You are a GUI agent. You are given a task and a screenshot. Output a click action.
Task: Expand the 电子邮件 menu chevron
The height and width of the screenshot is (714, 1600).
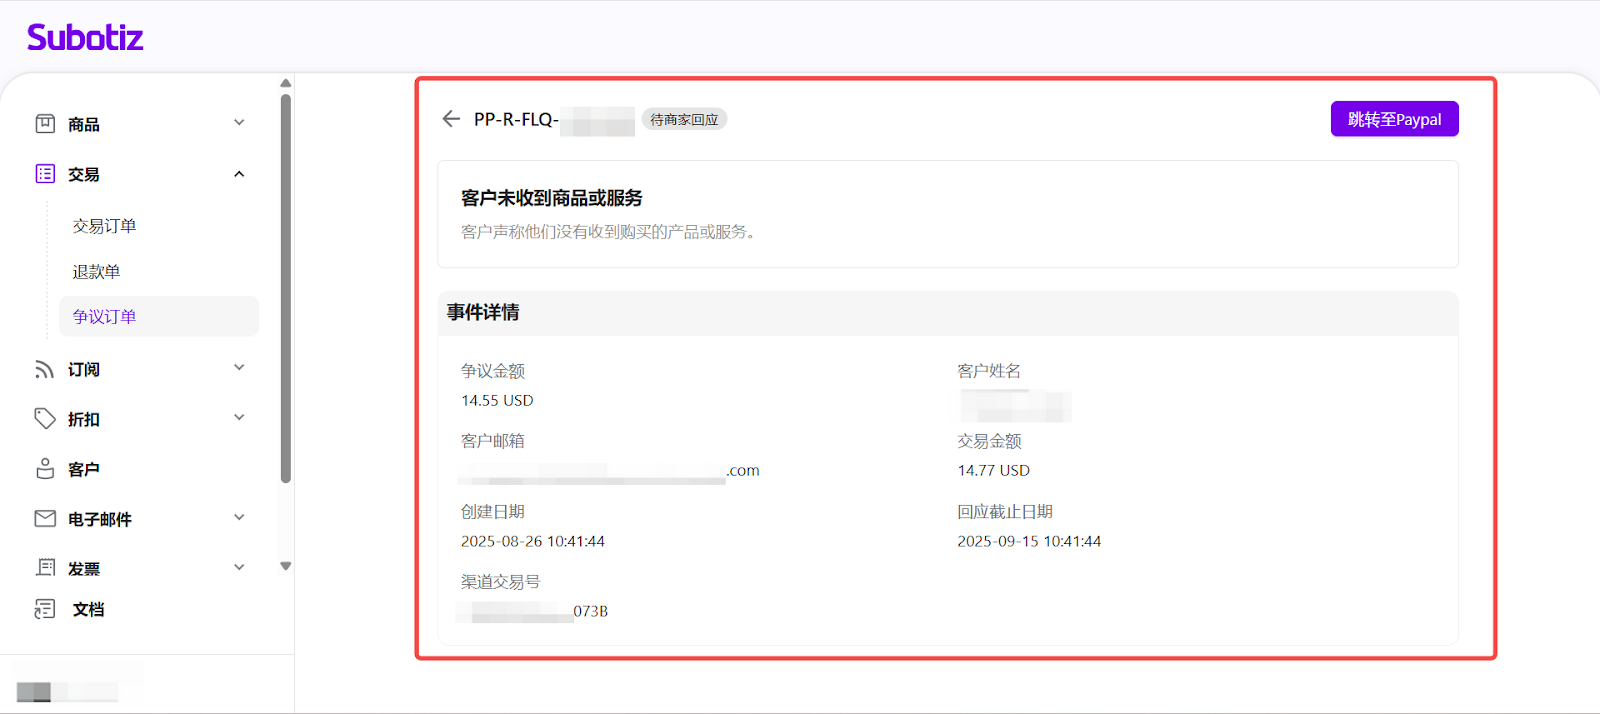pyautogui.click(x=239, y=518)
